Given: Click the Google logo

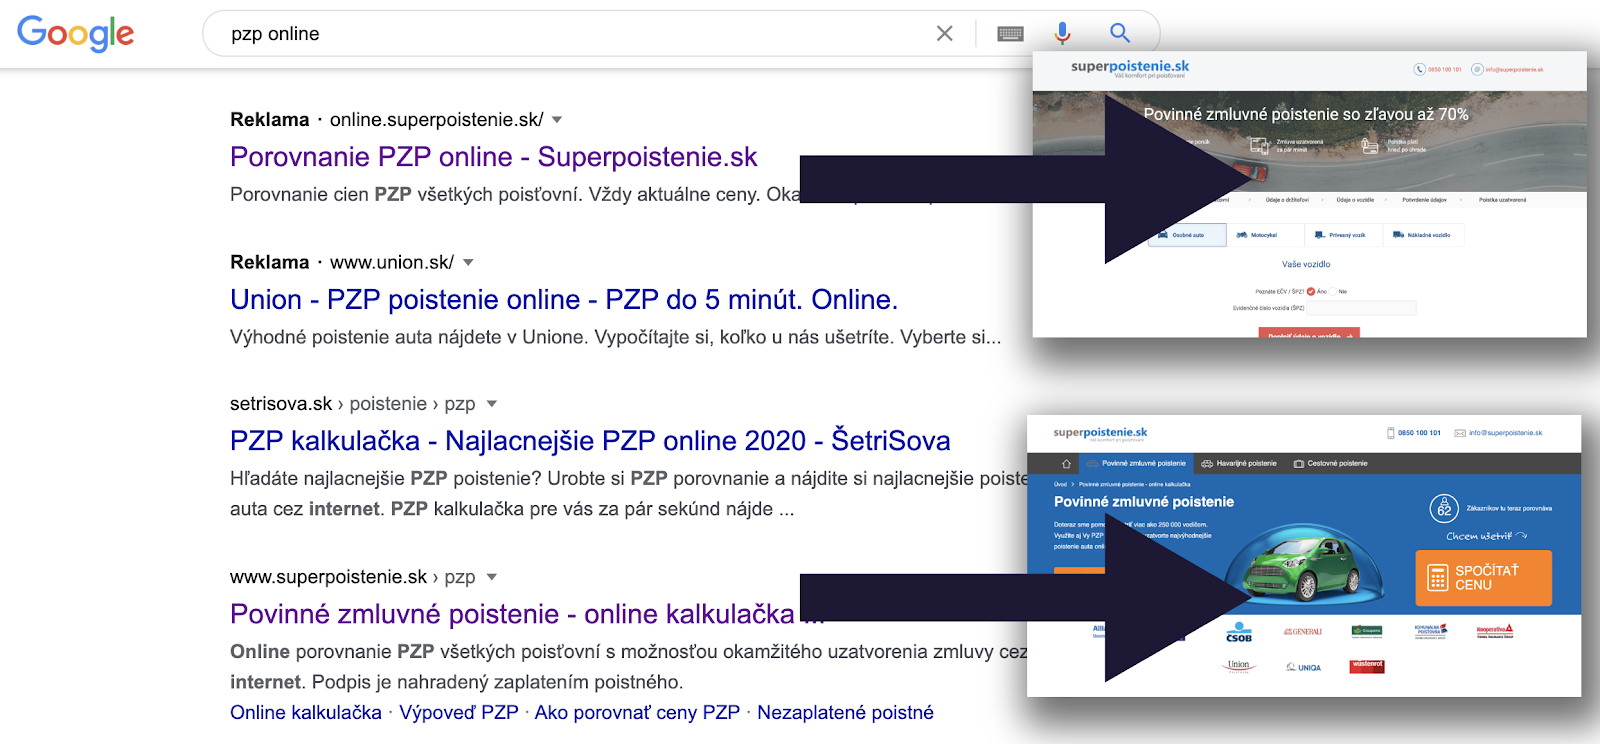Looking at the screenshot, I should point(75,34).
